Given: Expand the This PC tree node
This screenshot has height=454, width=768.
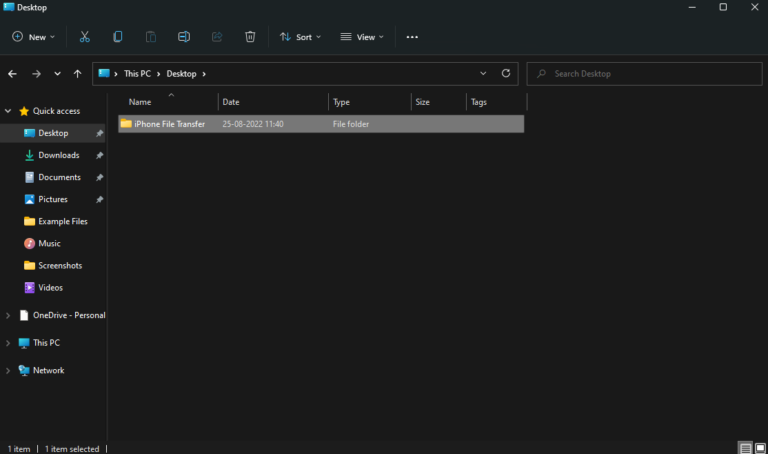Looking at the screenshot, I should (9, 343).
